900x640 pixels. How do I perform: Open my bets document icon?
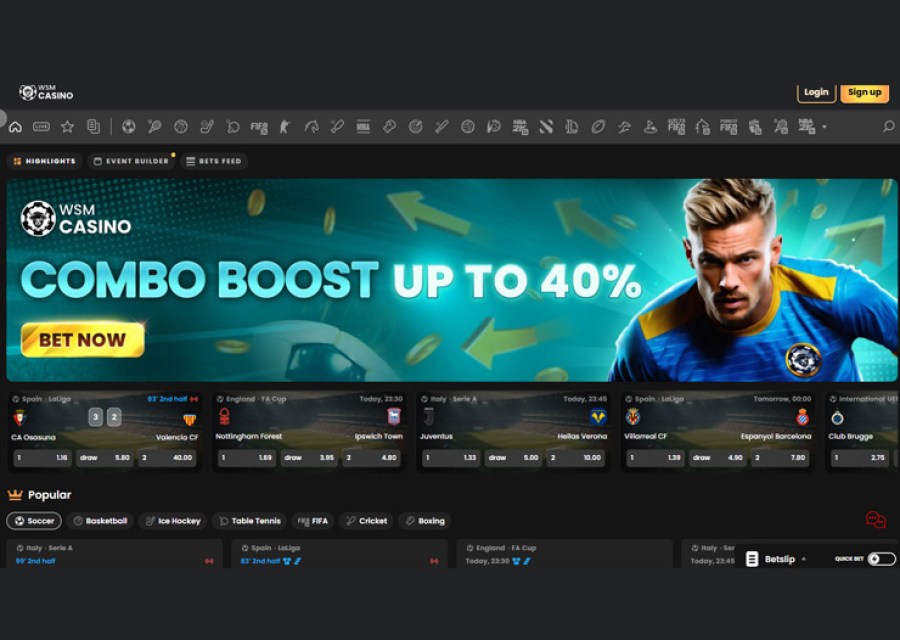(93, 127)
